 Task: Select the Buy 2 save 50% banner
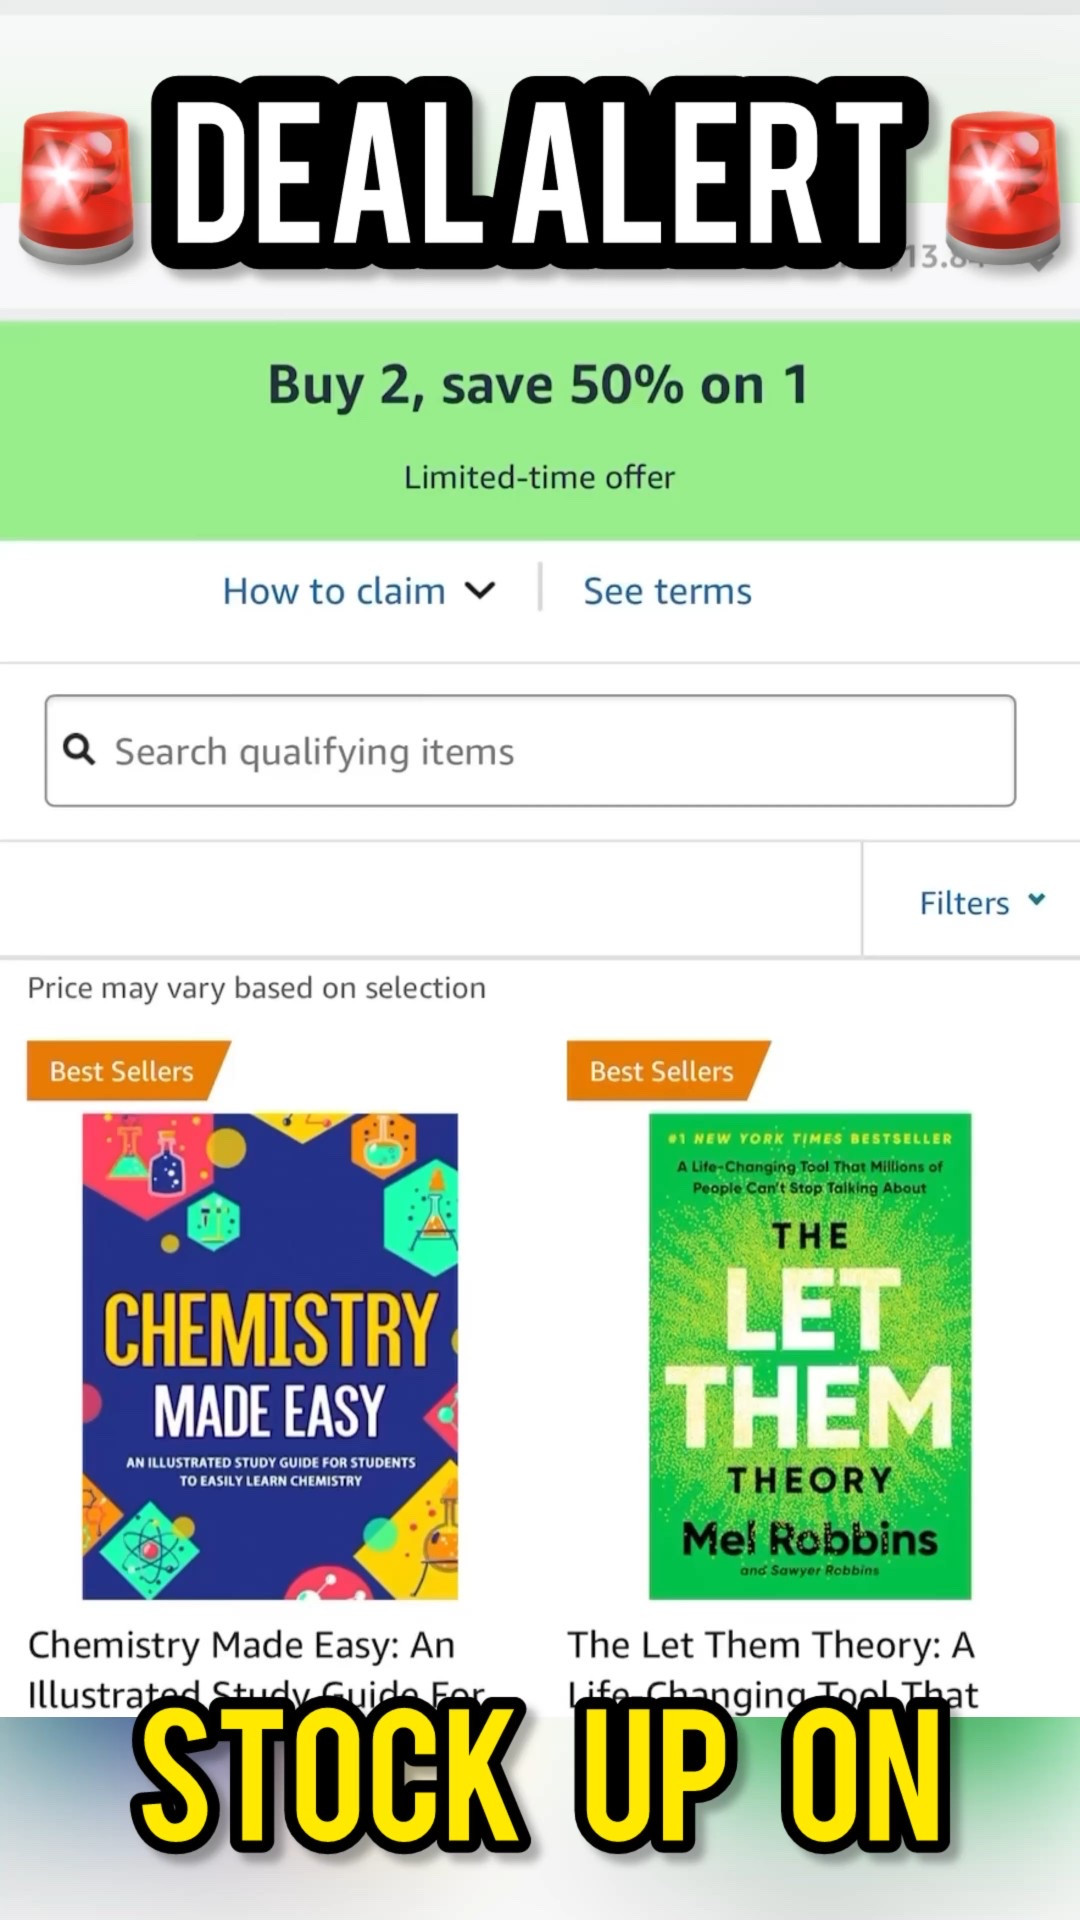[x=538, y=384]
